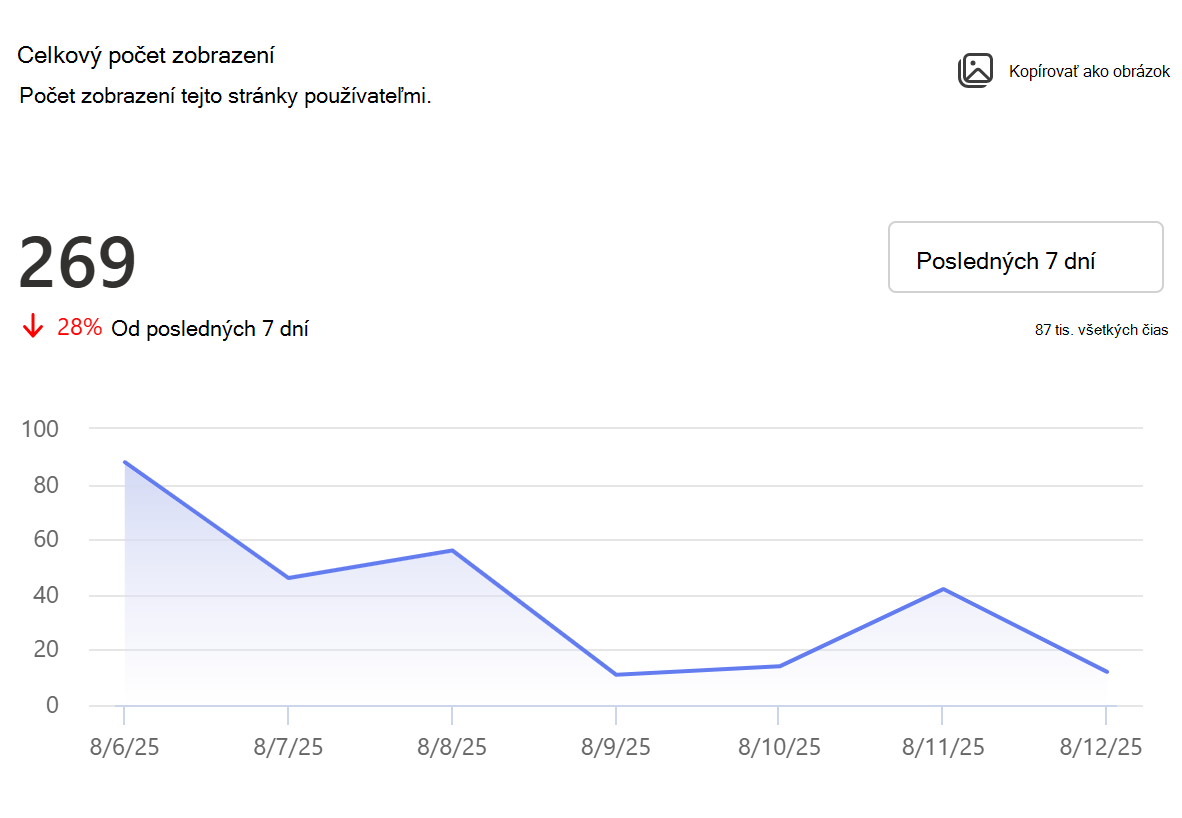Click the page views description subtitle
The height and width of the screenshot is (818, 1182).
[225, 97]
